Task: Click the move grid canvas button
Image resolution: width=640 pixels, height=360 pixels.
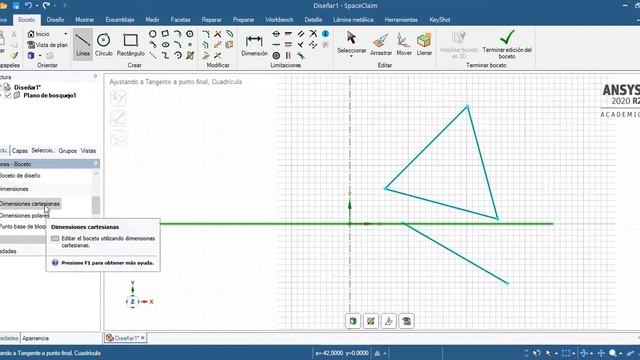Action: pyautogui.click(x=389, y=321)
